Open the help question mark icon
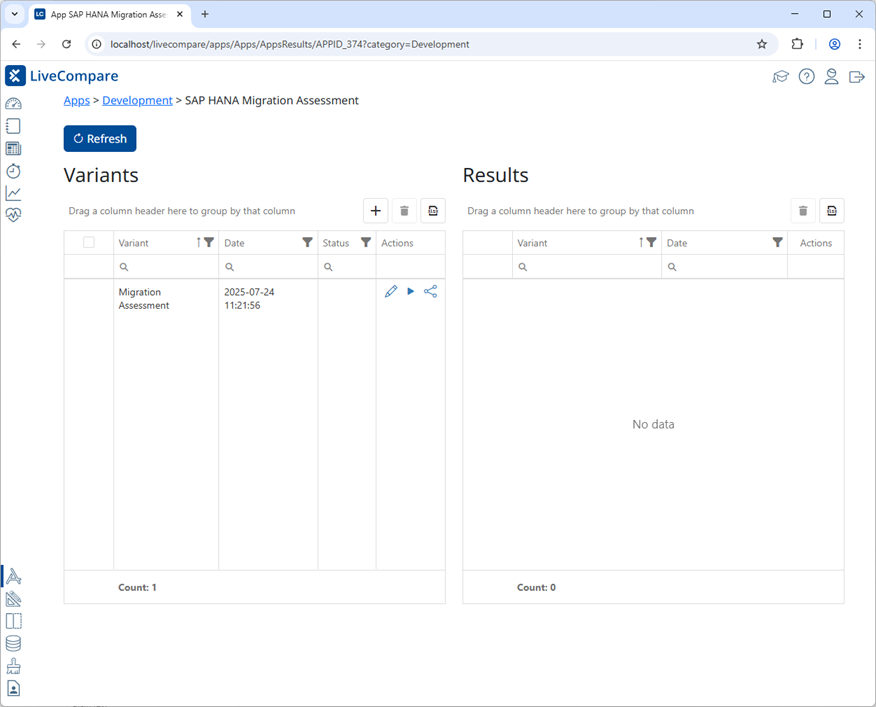 [806, 77]
